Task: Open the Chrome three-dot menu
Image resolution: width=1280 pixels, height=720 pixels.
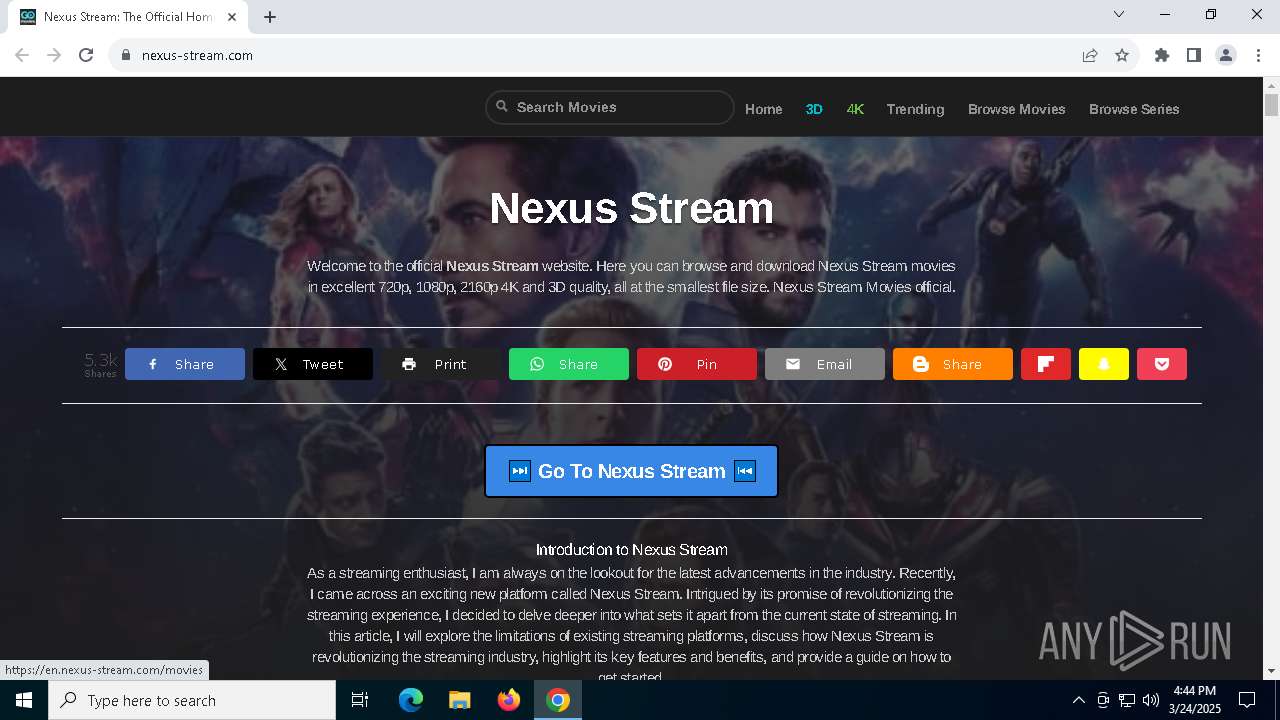Action: (x=1258, y=55)
